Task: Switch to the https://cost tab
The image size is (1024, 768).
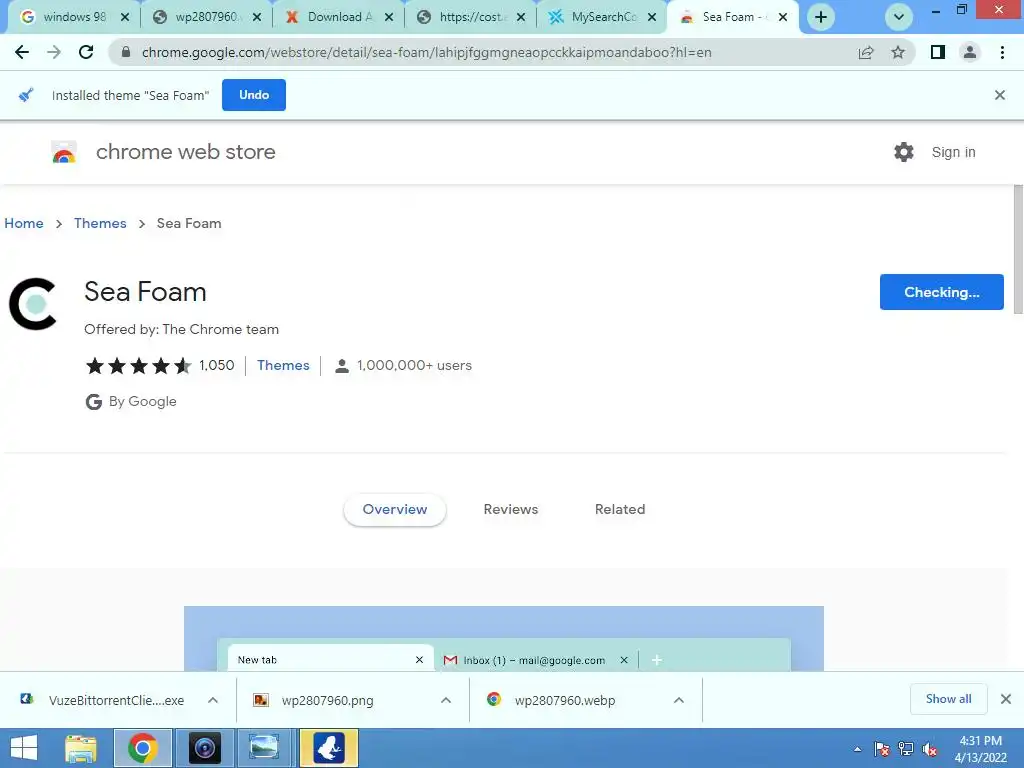Action: [x=470, y=17]
